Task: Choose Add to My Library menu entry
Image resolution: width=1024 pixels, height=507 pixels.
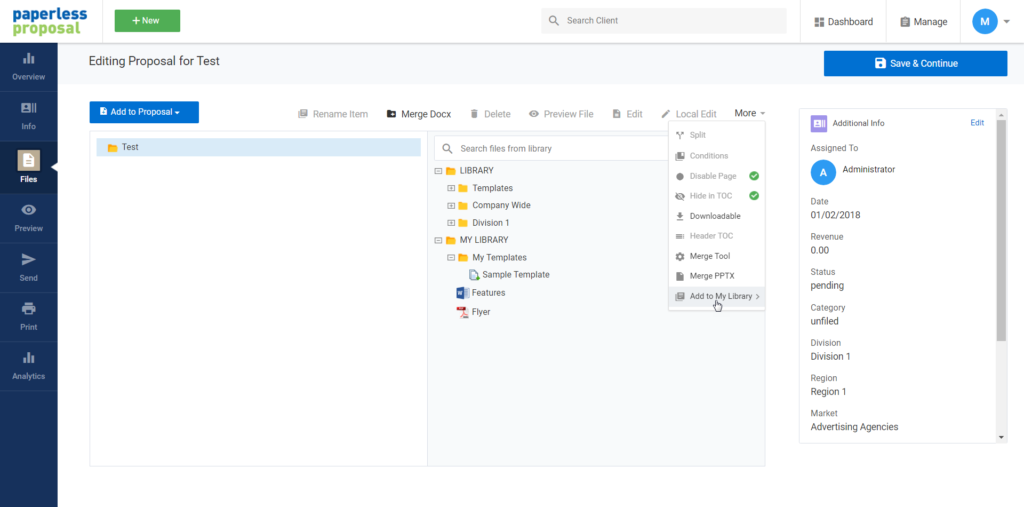Action: coord(718,296)
